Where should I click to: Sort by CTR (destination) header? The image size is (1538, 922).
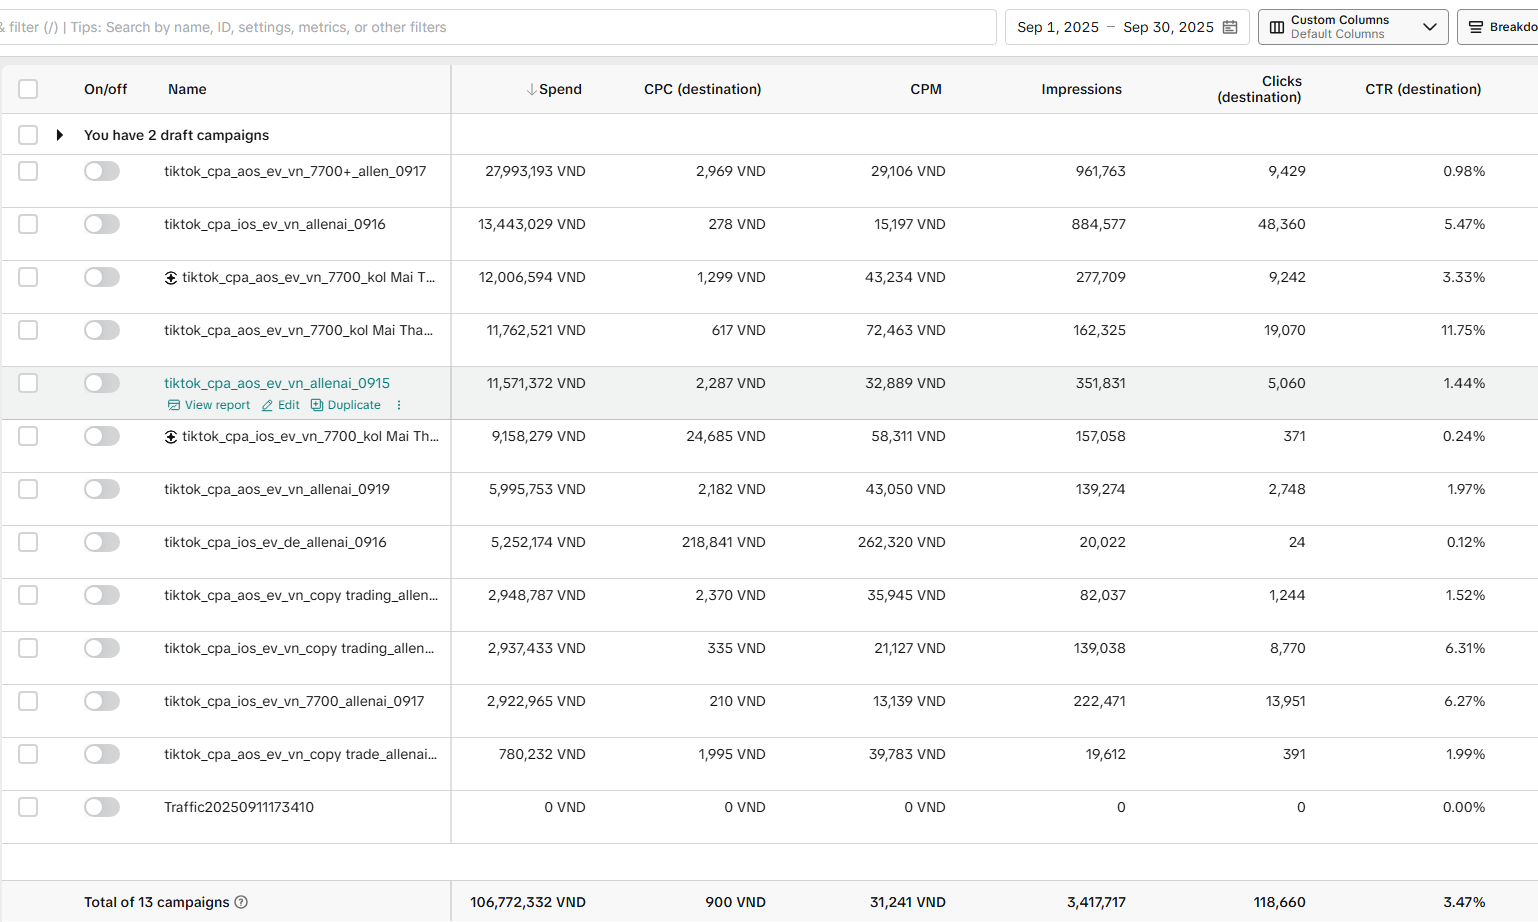pos(1423,89)
